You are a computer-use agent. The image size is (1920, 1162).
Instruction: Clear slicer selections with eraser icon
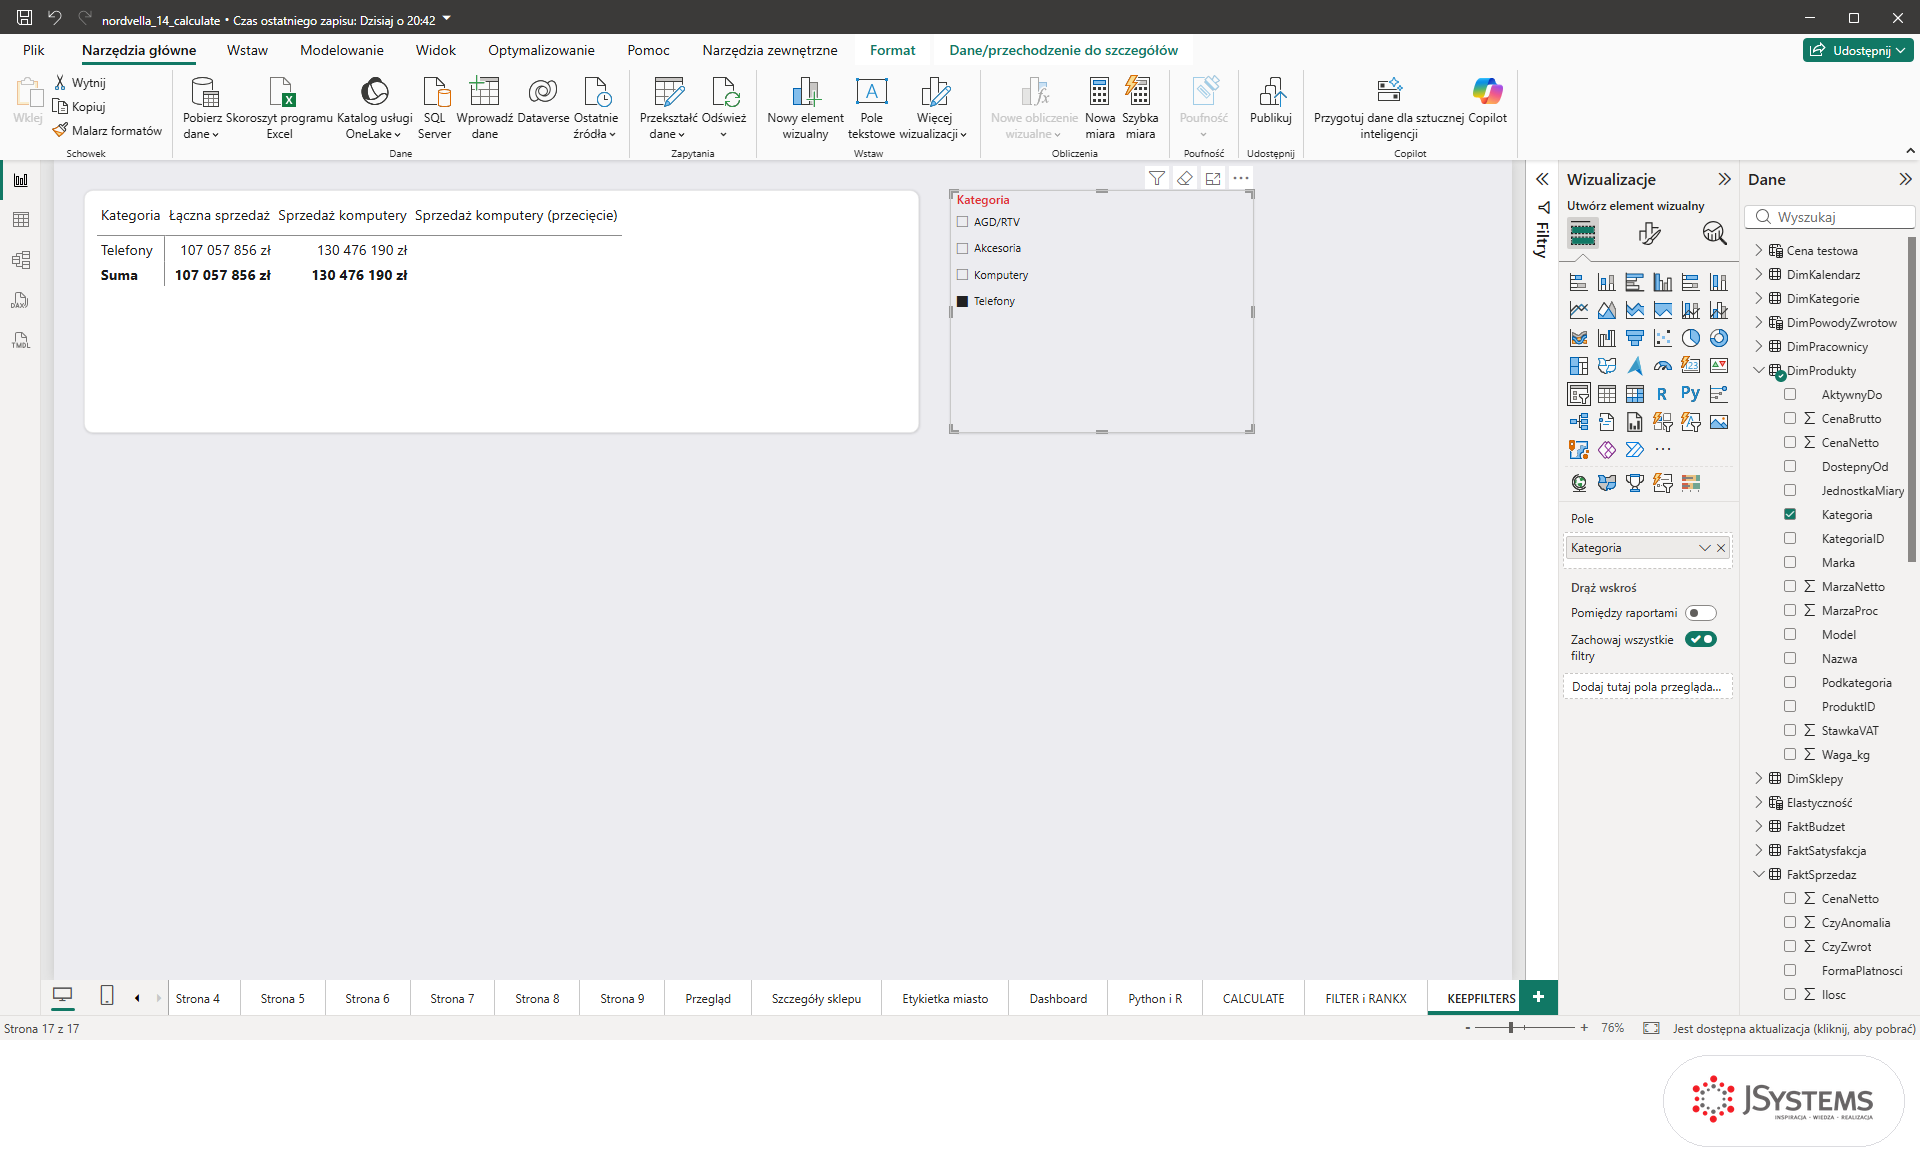coord(1185,178)
